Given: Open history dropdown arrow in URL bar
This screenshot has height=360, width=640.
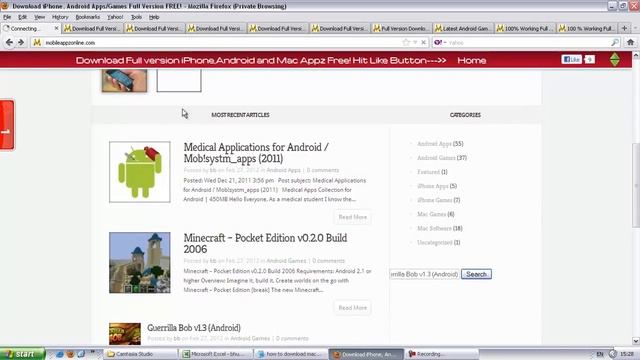Looking at the screenshot, I should coord(415,42).
